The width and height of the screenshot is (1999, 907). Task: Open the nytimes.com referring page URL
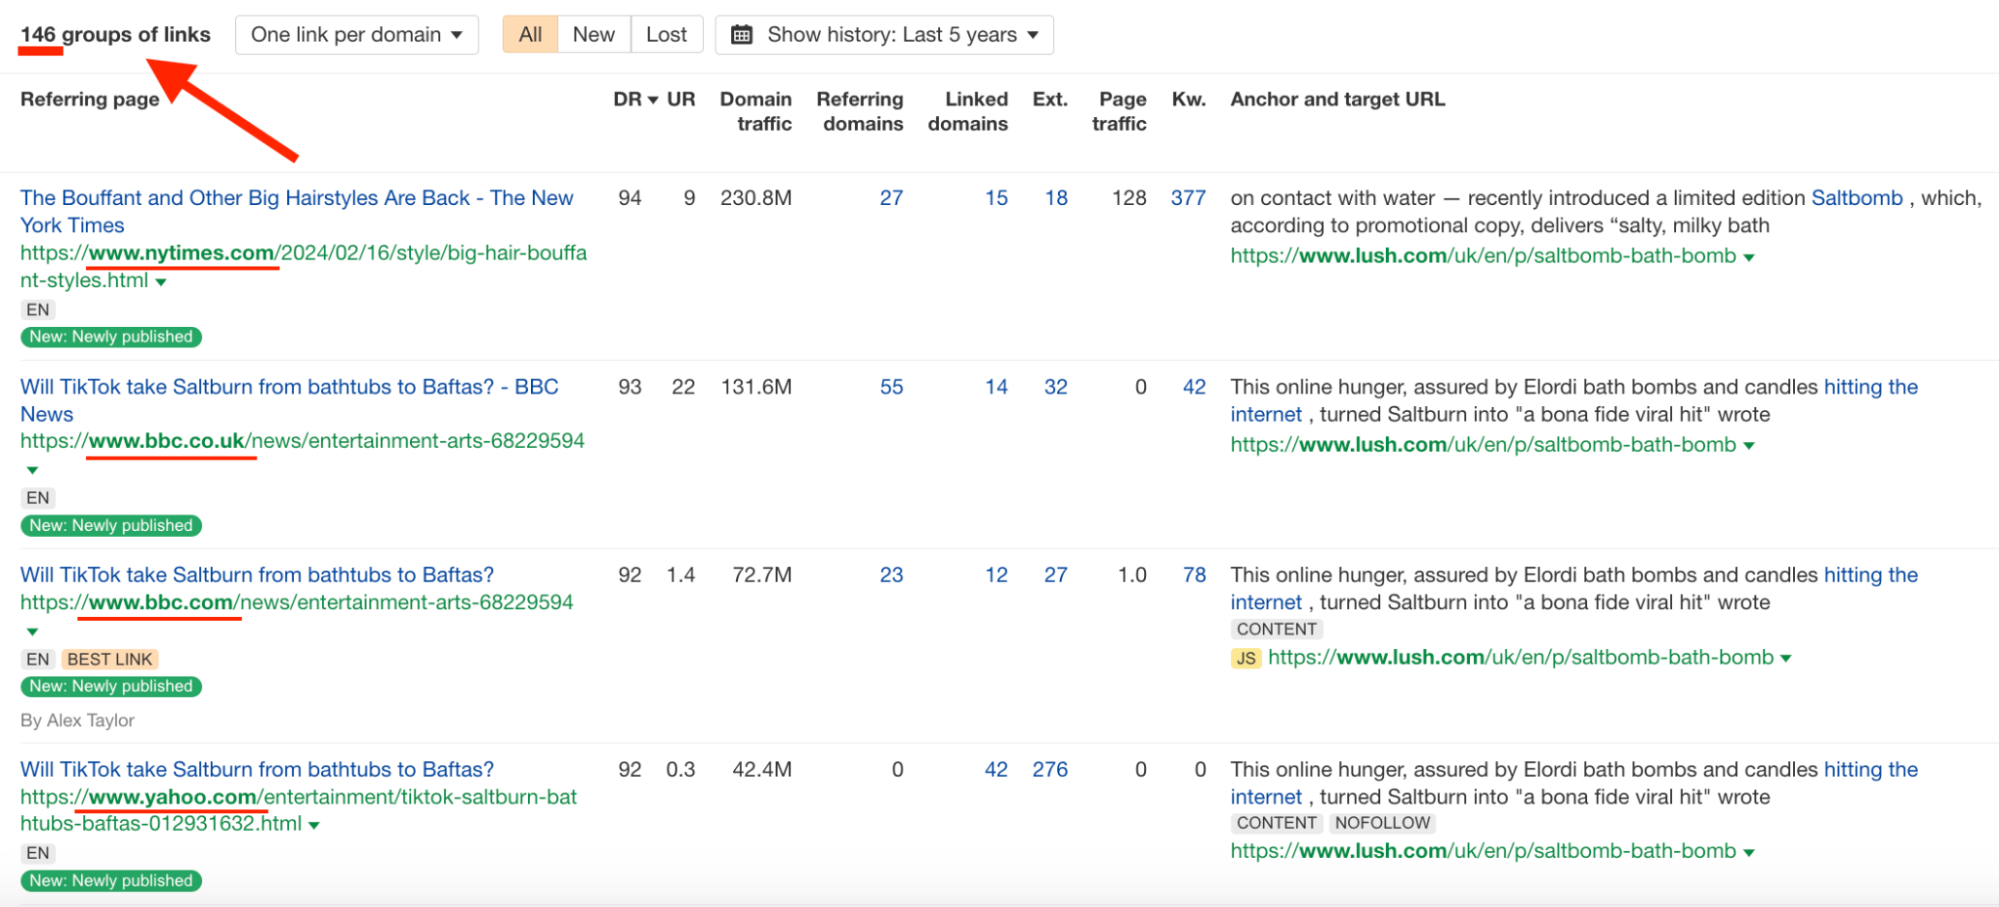coord(303,266)
